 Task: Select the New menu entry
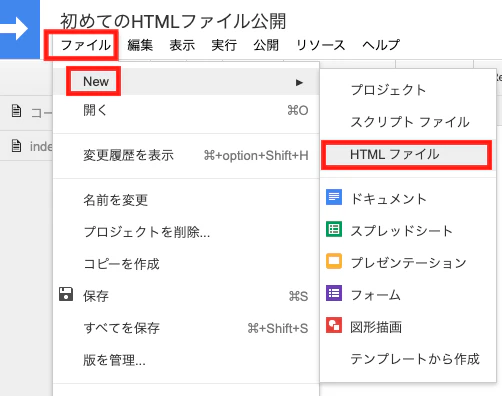pyautogui.click(x=186, y=82)
